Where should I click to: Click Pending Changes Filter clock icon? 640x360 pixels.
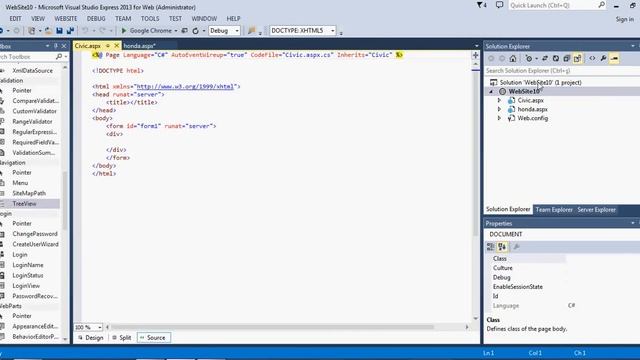click(529, 58)
